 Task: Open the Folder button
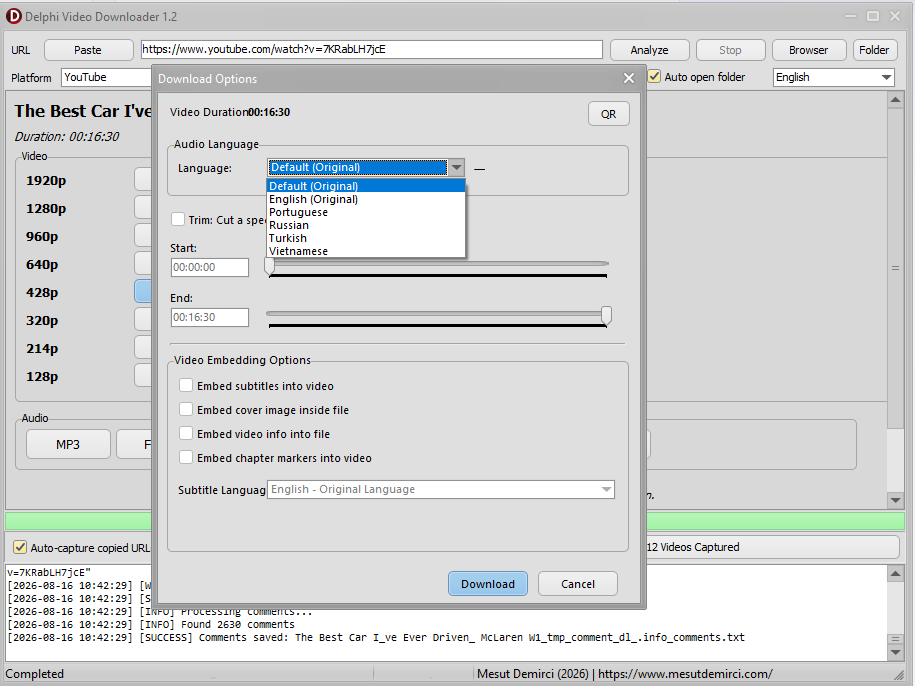point(874,50)
